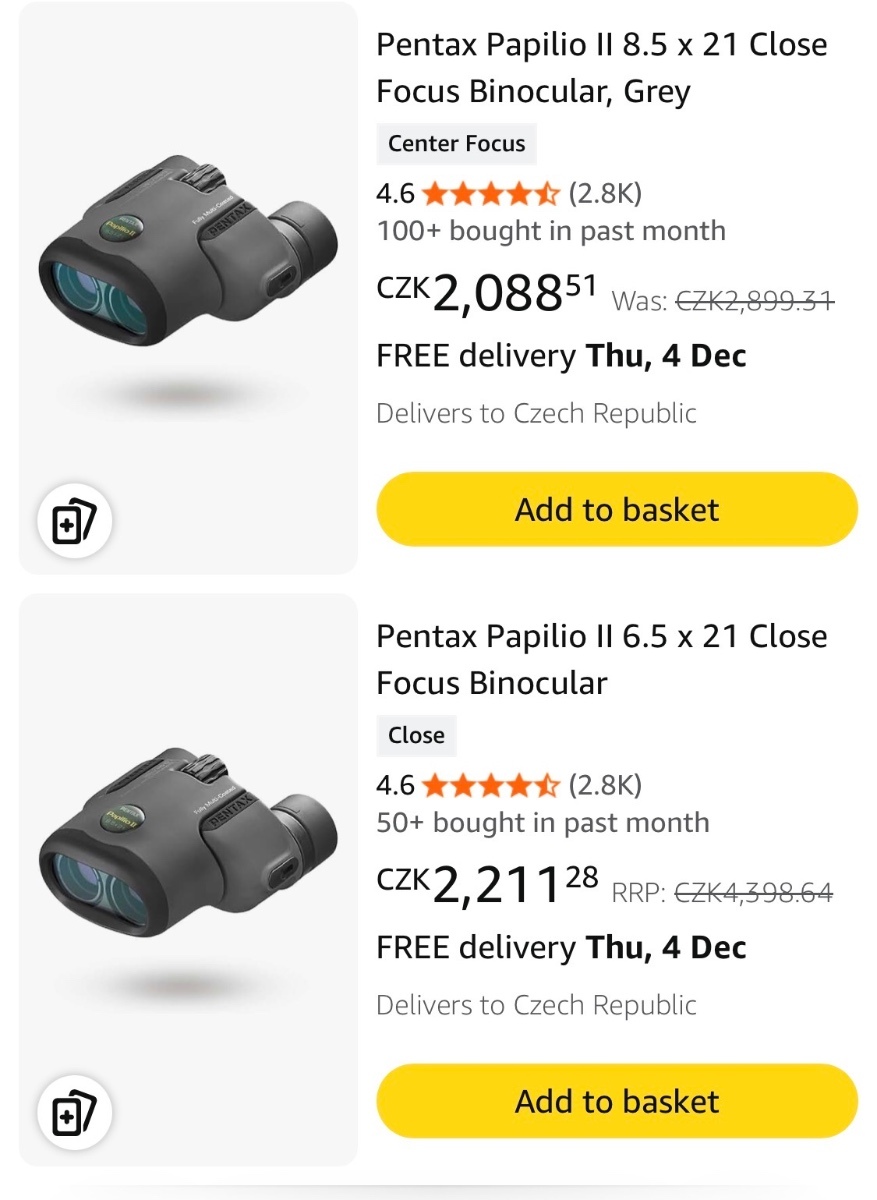This screenshot has height=1200, width=877.
Task: Click the Was CZK2,899.31 strikethrough price
Action: click(x=754, y=301)
